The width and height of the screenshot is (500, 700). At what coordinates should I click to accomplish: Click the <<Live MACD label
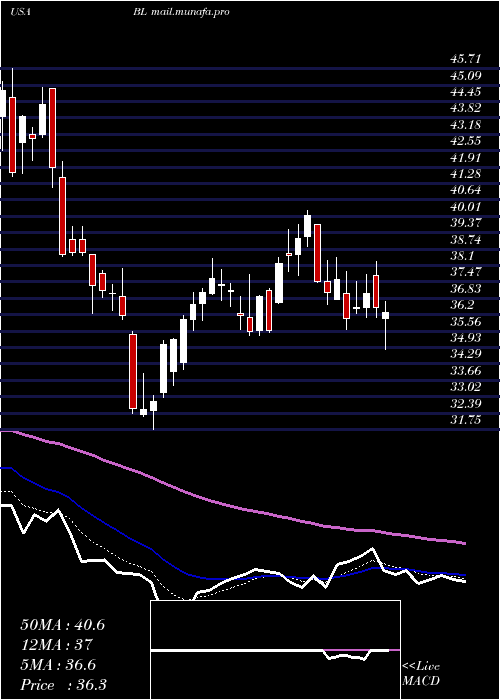point(421,674)
